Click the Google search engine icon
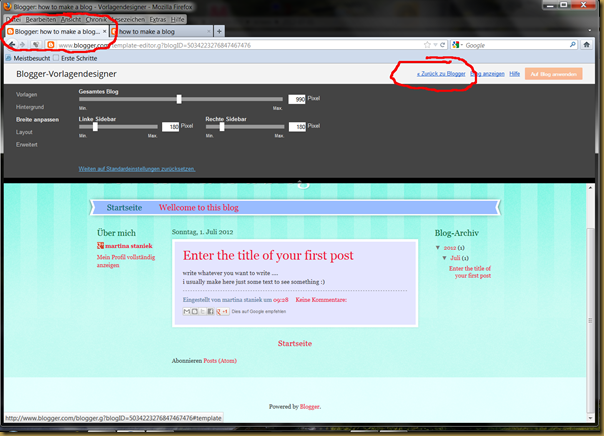The width and height of the screenshot is (604, 436). [456, 45]
